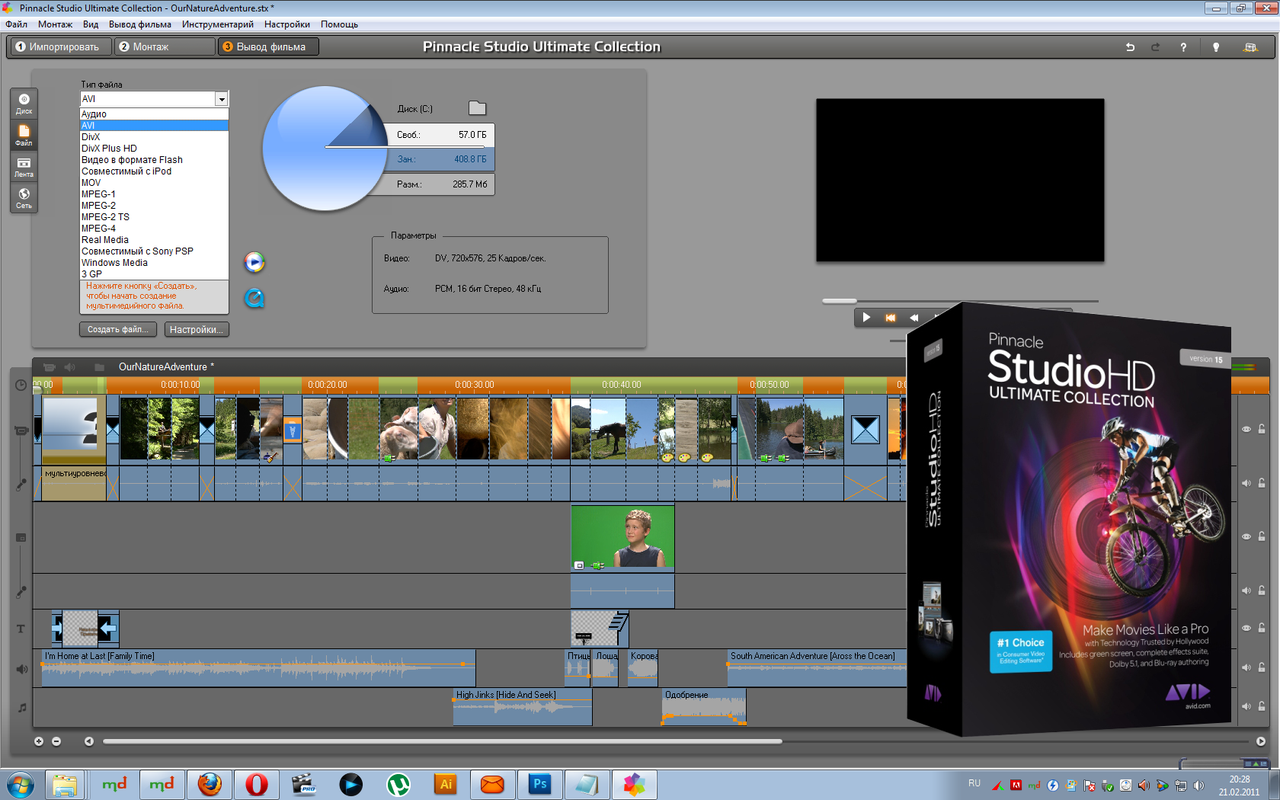Select the main video track camera icon

[21, 430]
